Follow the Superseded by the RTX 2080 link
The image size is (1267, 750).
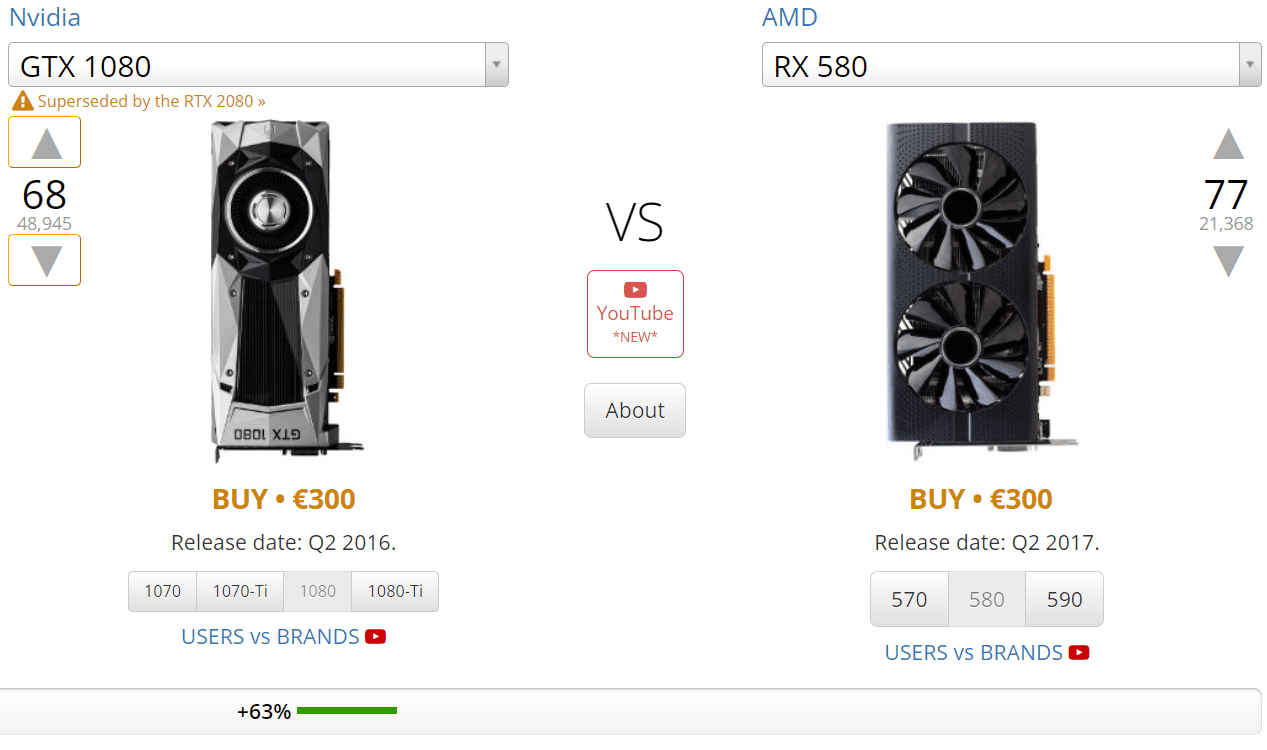pos(152,101)
